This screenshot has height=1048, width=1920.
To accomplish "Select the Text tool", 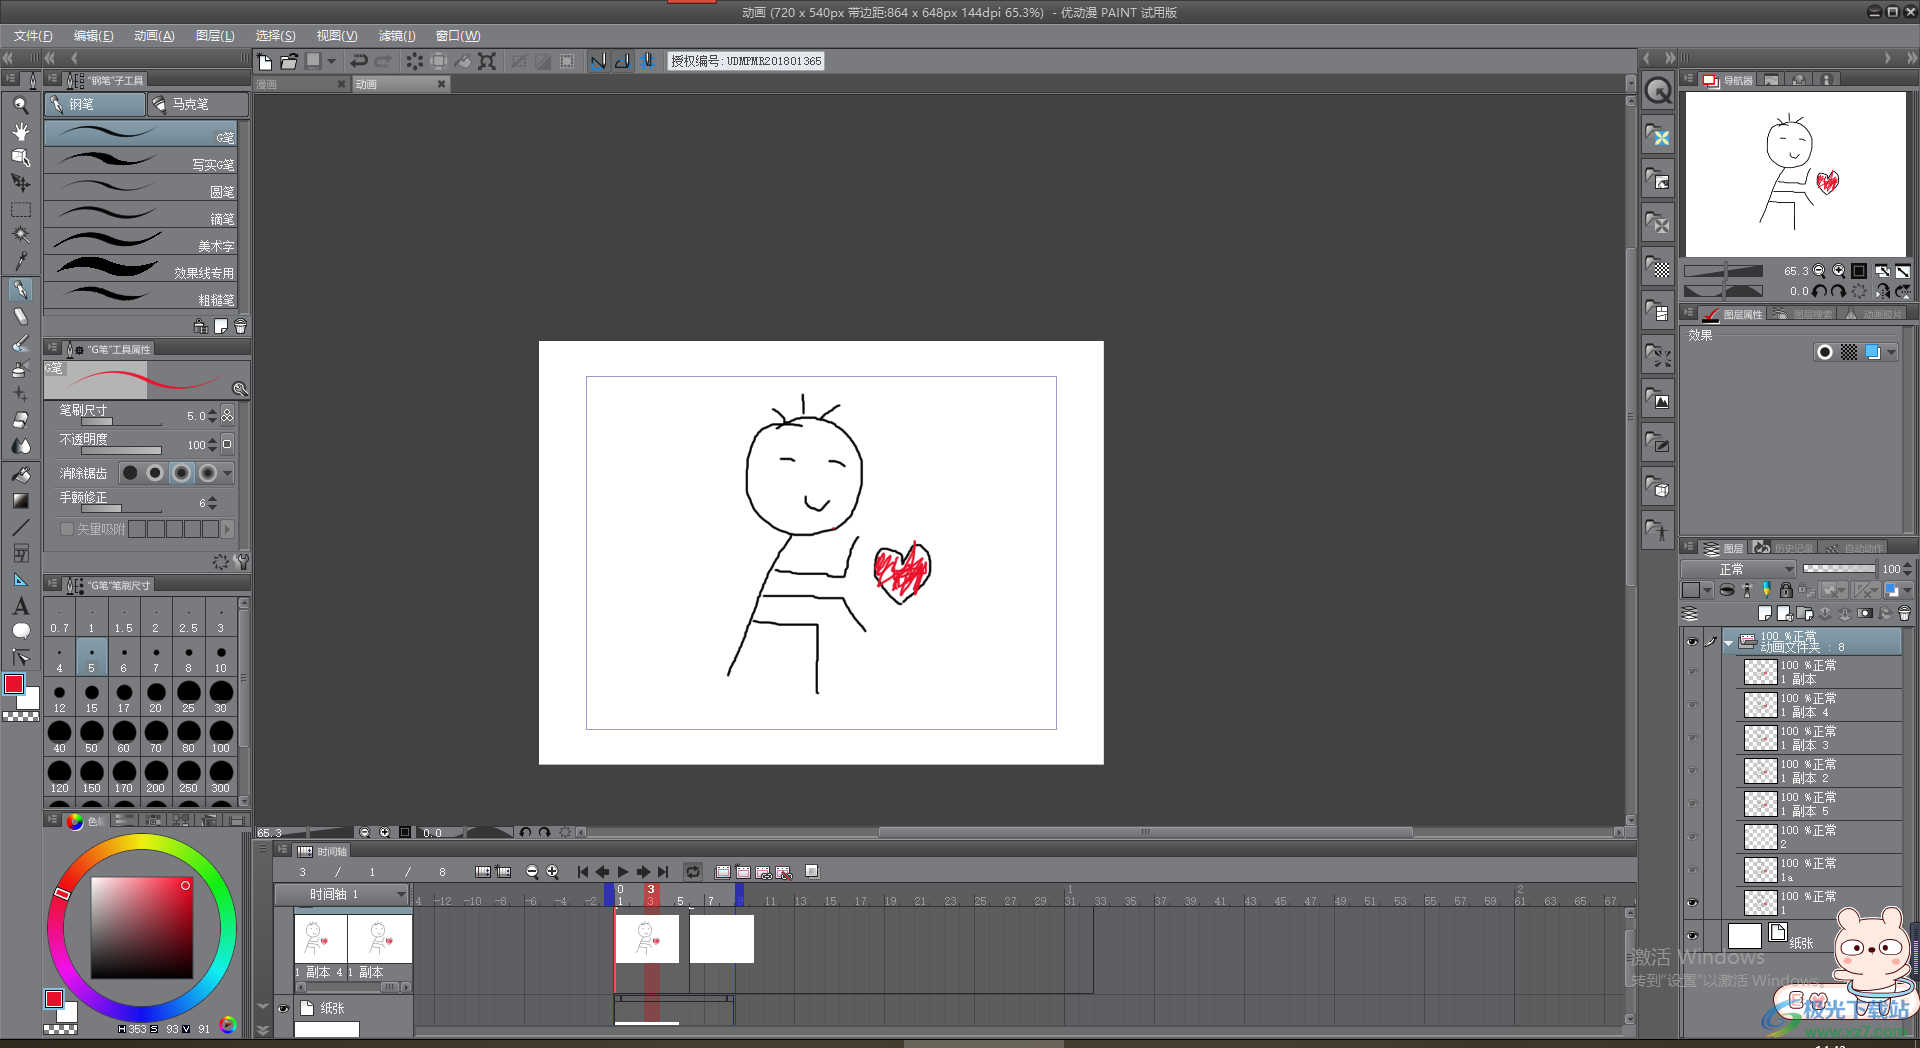I will click(20, 606).
